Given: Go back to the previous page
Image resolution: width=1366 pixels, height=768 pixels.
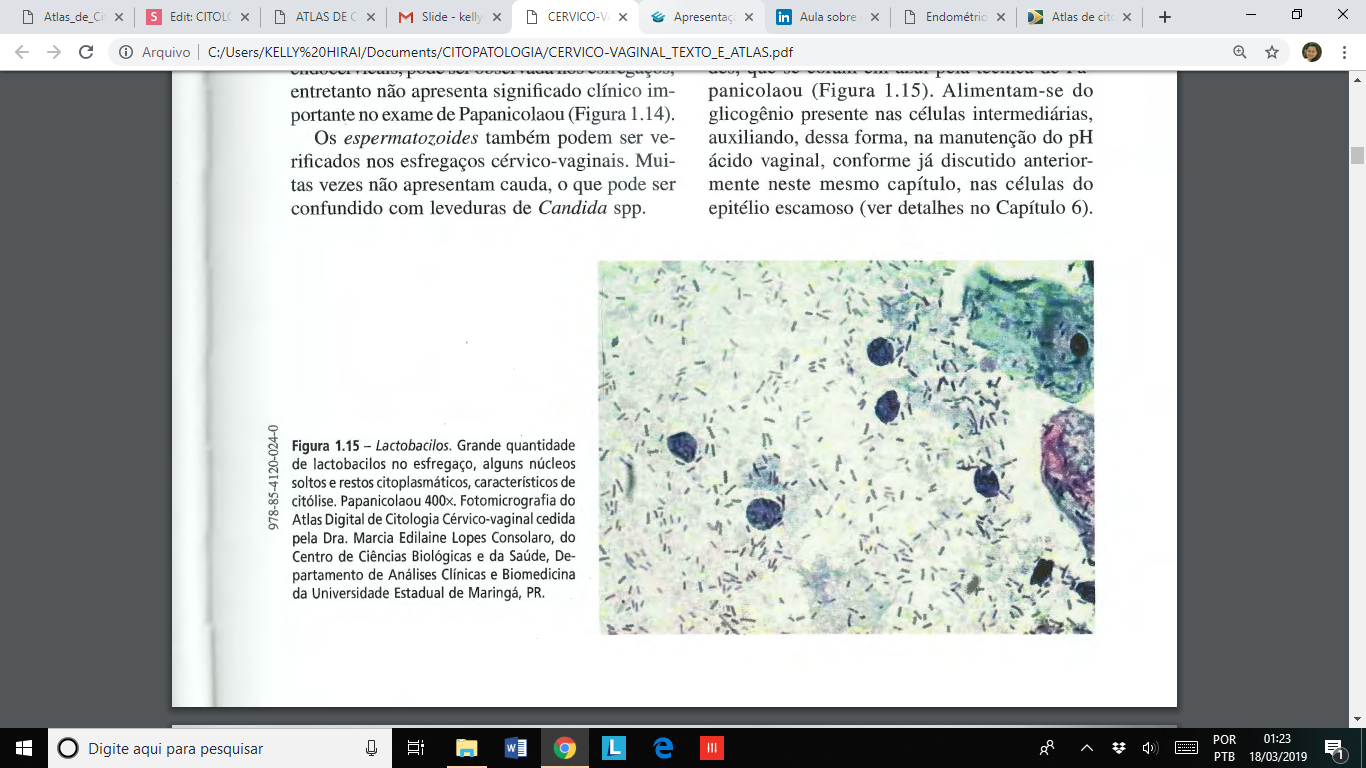Looking at the screenshot, I should click(22, 52).
